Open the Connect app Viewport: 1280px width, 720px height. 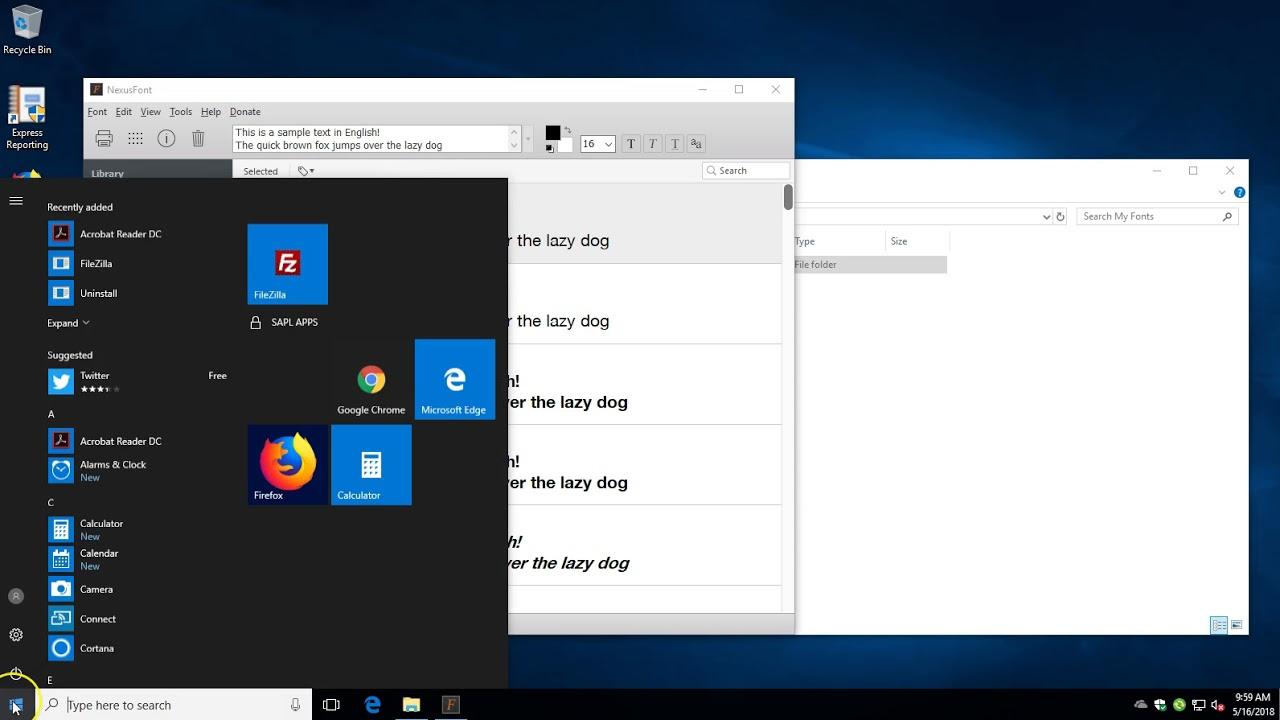click(138, 619)
